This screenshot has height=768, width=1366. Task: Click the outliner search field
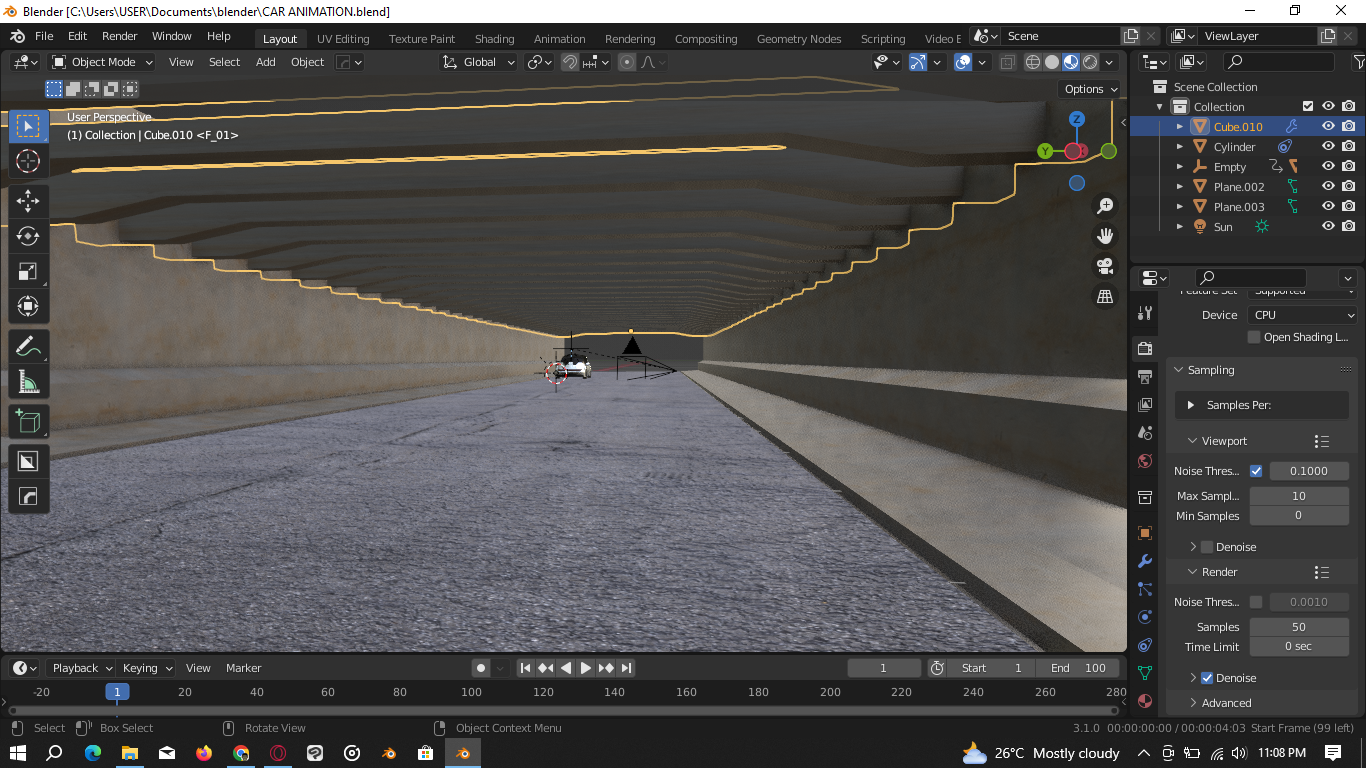(1279, 62)
